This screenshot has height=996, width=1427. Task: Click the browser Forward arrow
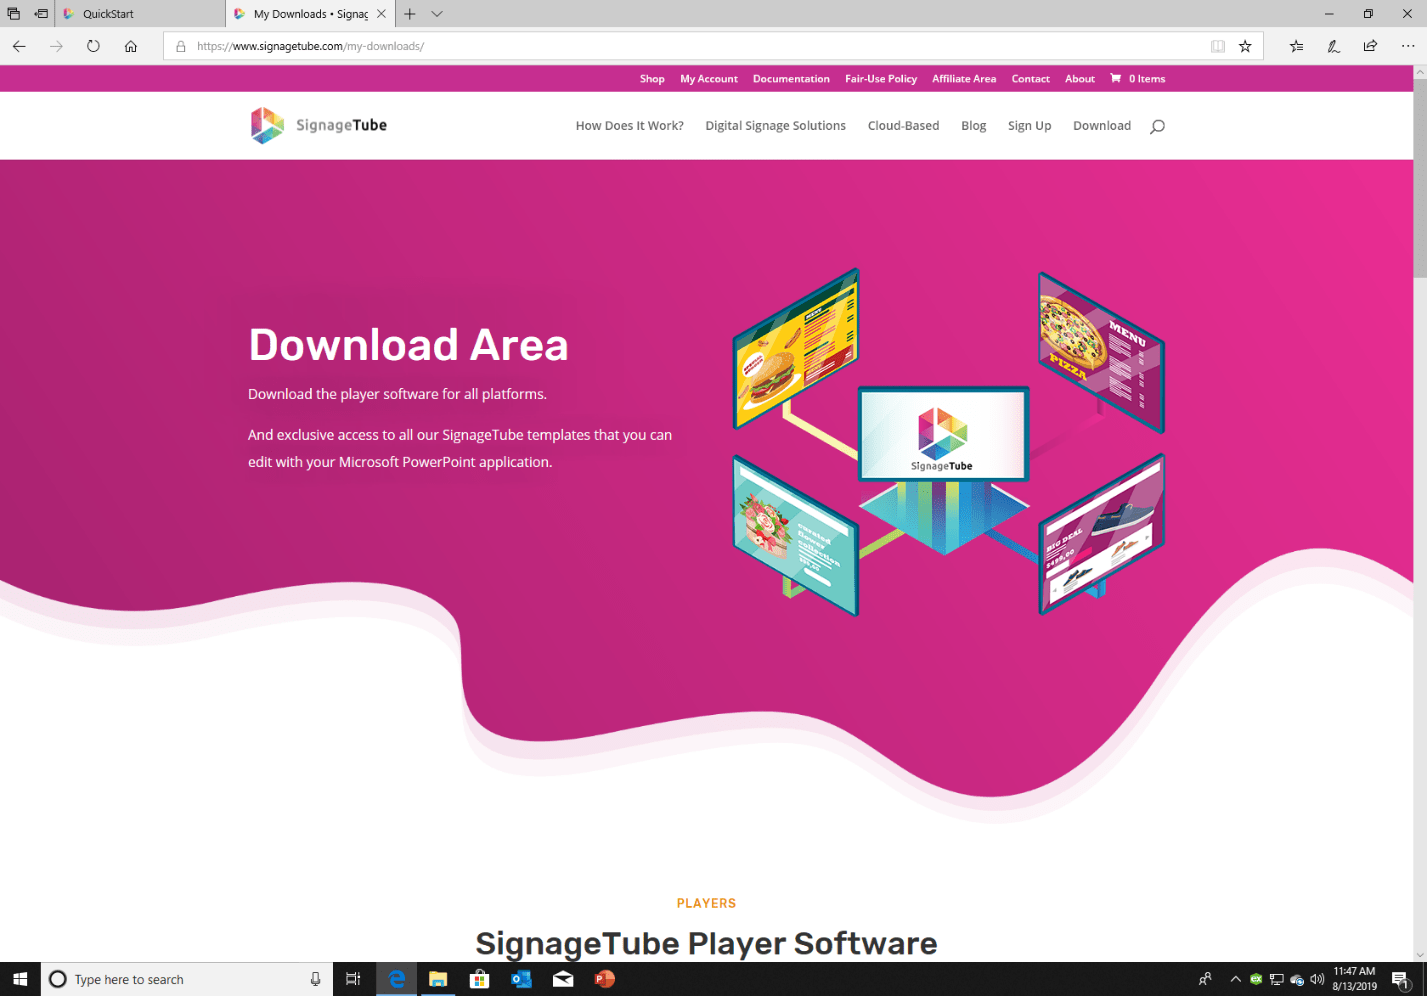pyautogui.click(x=56, y=46)
